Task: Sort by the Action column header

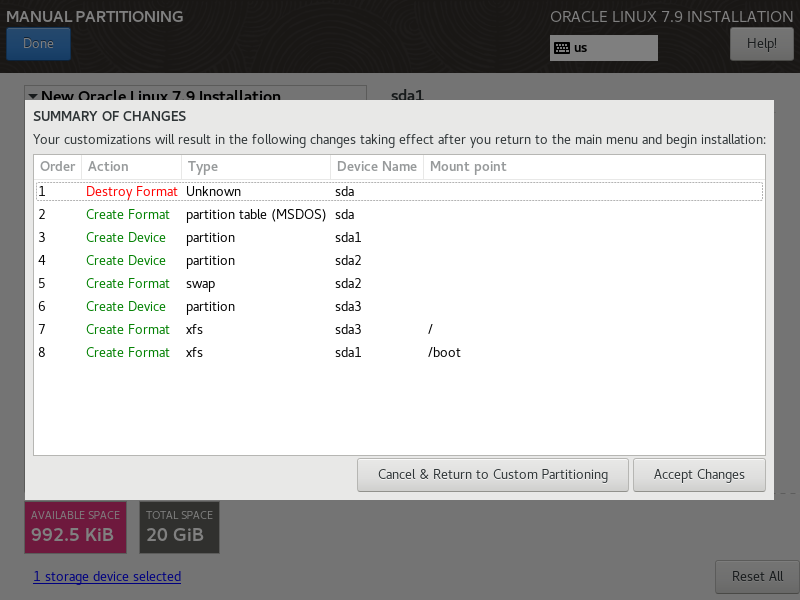Action: [131, 166]
